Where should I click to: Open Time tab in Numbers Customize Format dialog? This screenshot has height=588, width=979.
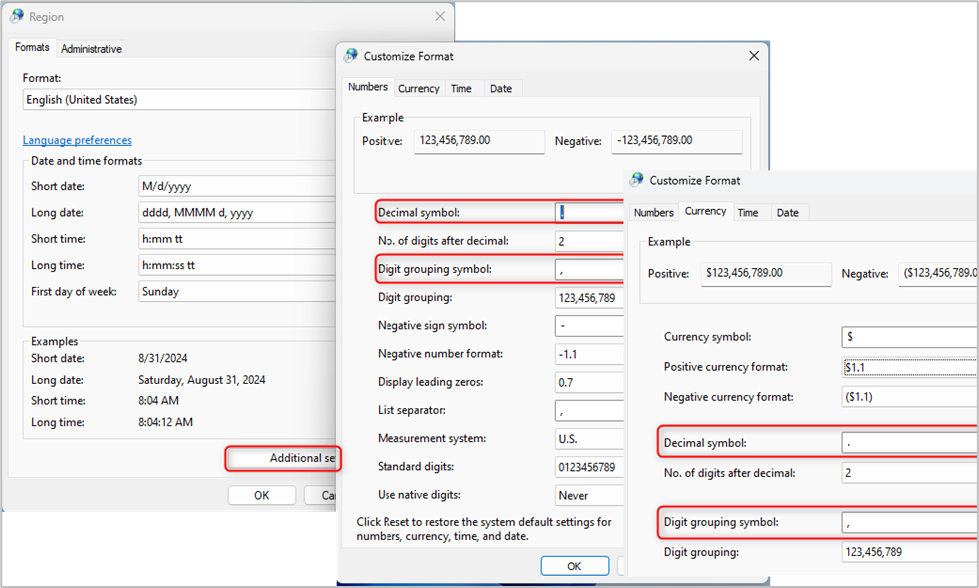point(461,89)
